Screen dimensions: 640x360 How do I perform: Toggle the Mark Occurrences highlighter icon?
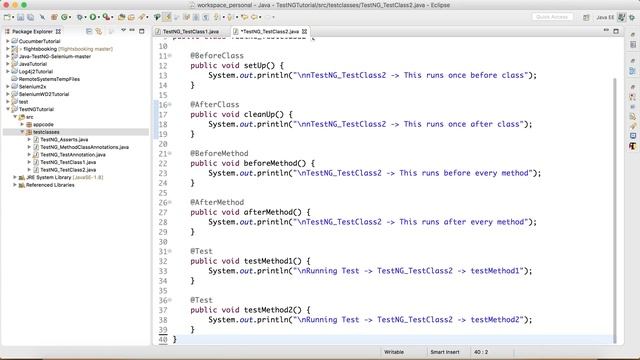167,17
